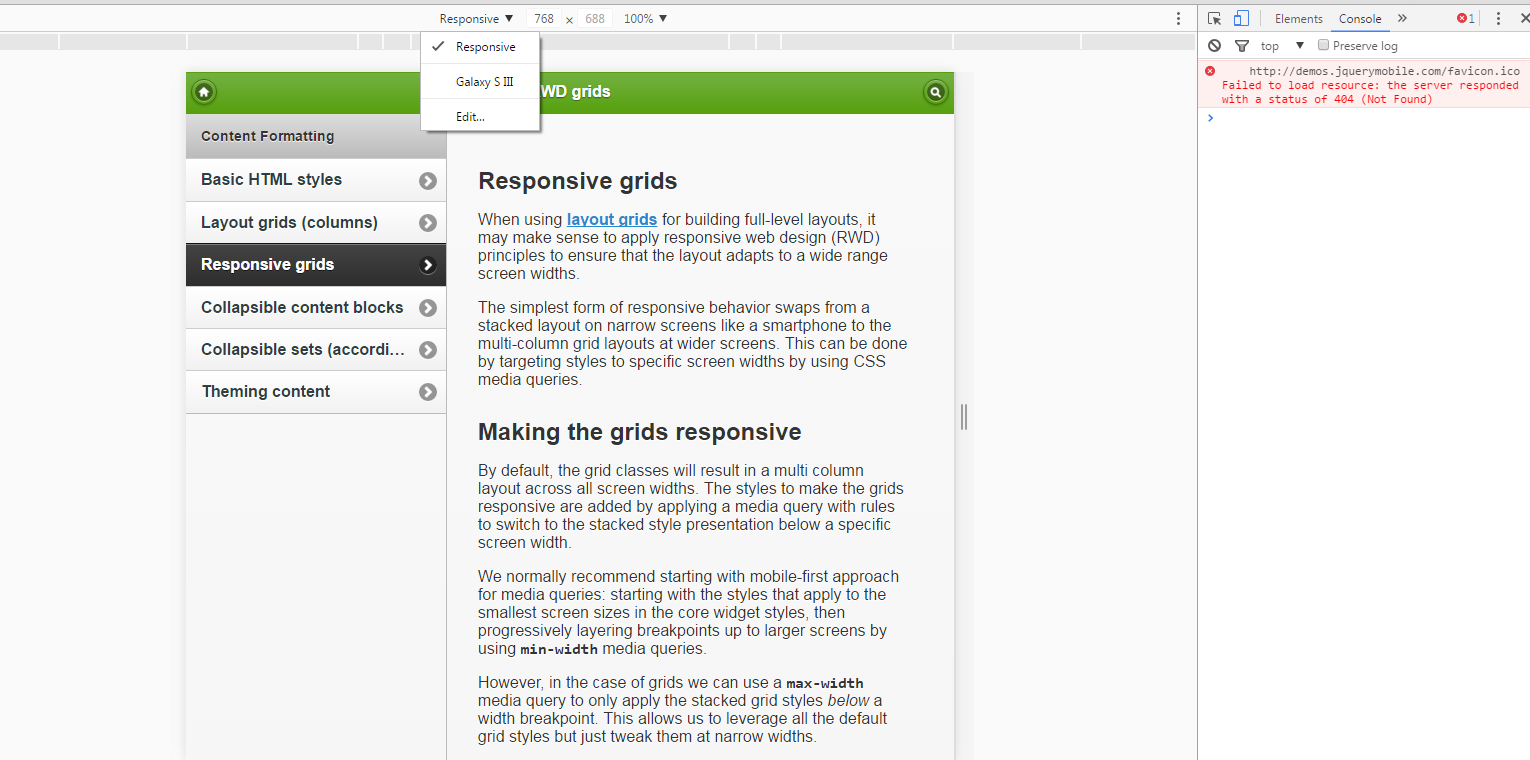The width and height of the screenshot is (1530, 760).
Task: Click the max-width code text
Action: (x=825, y=683)
